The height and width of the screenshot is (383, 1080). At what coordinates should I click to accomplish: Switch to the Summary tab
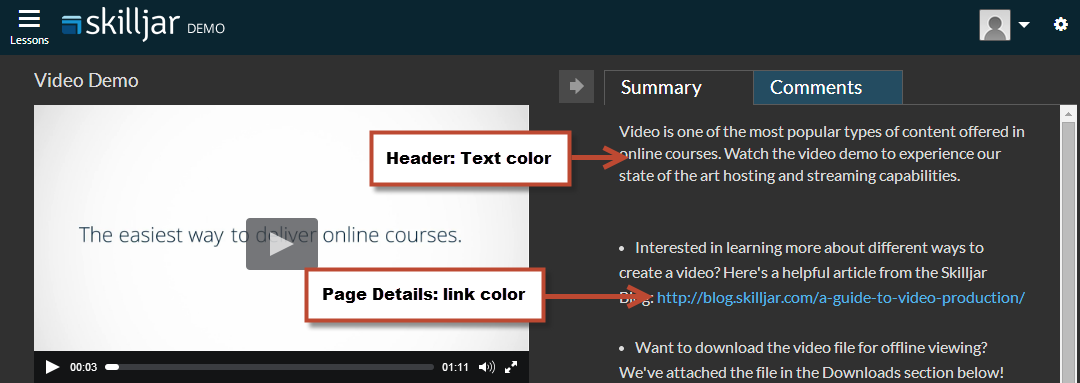point(661,87)
